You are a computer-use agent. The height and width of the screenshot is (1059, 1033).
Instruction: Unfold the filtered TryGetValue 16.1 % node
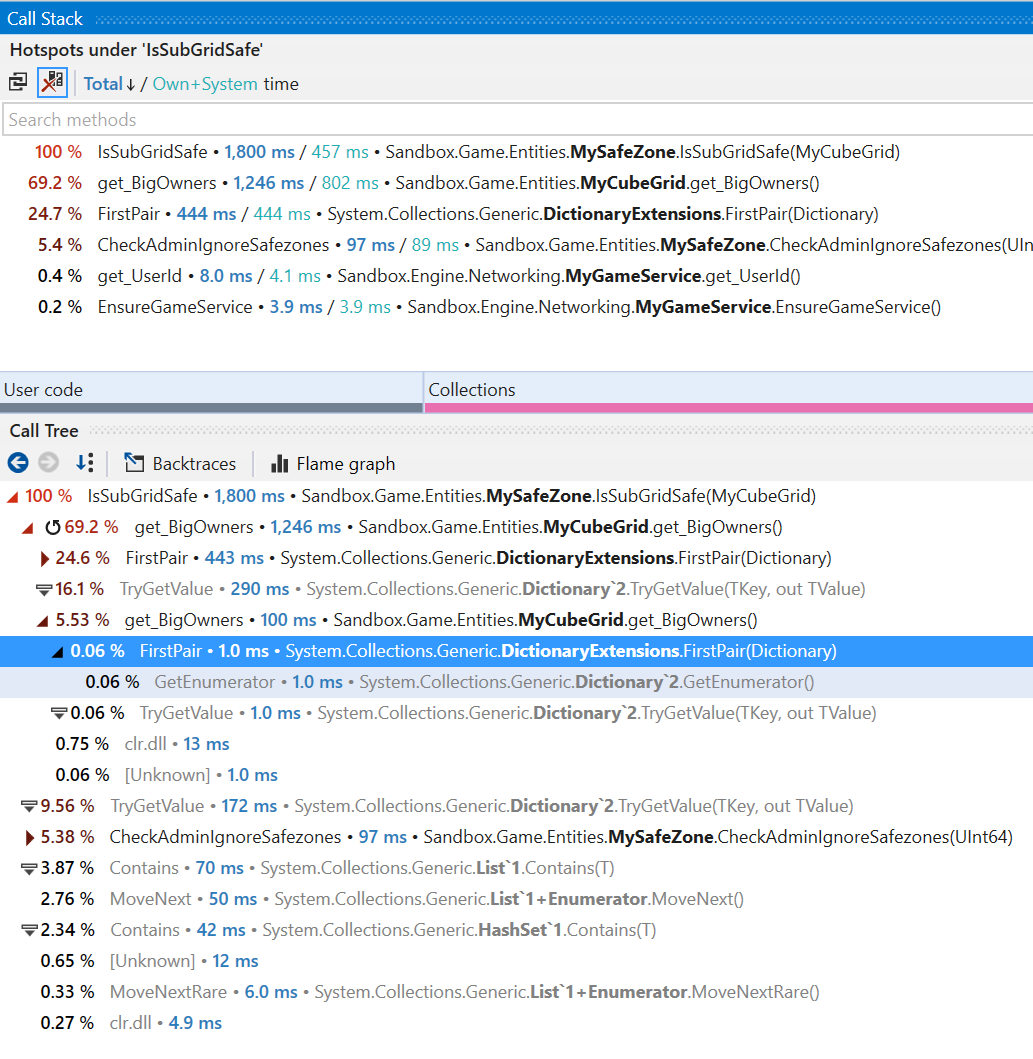tap(43, 589)
